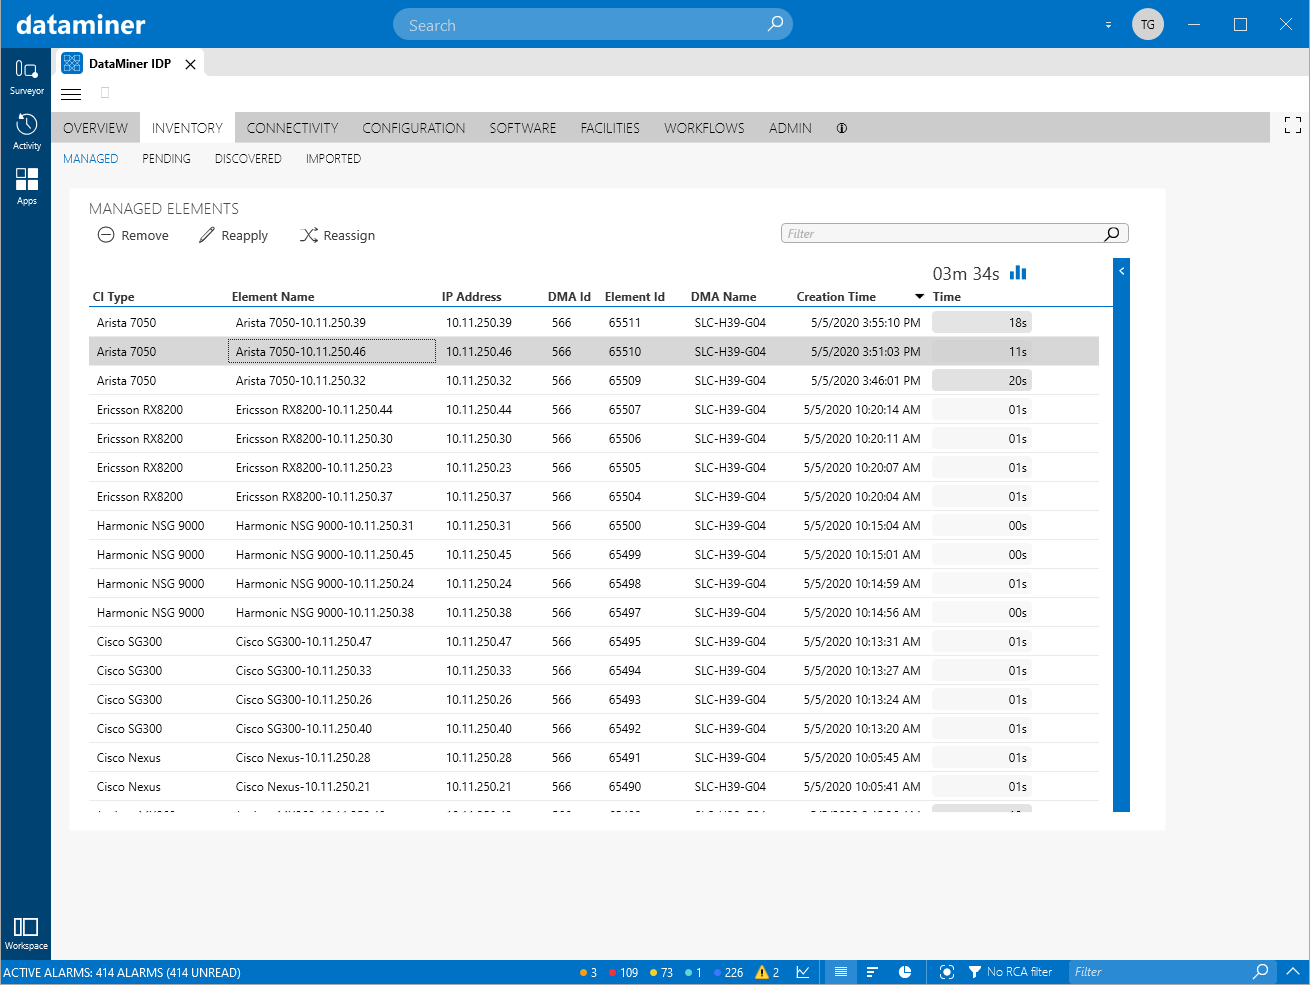The height and width of the screenshot is (985, 1310).
Task: Switch alarm console to sorted bars view
Action: [872, 972]
